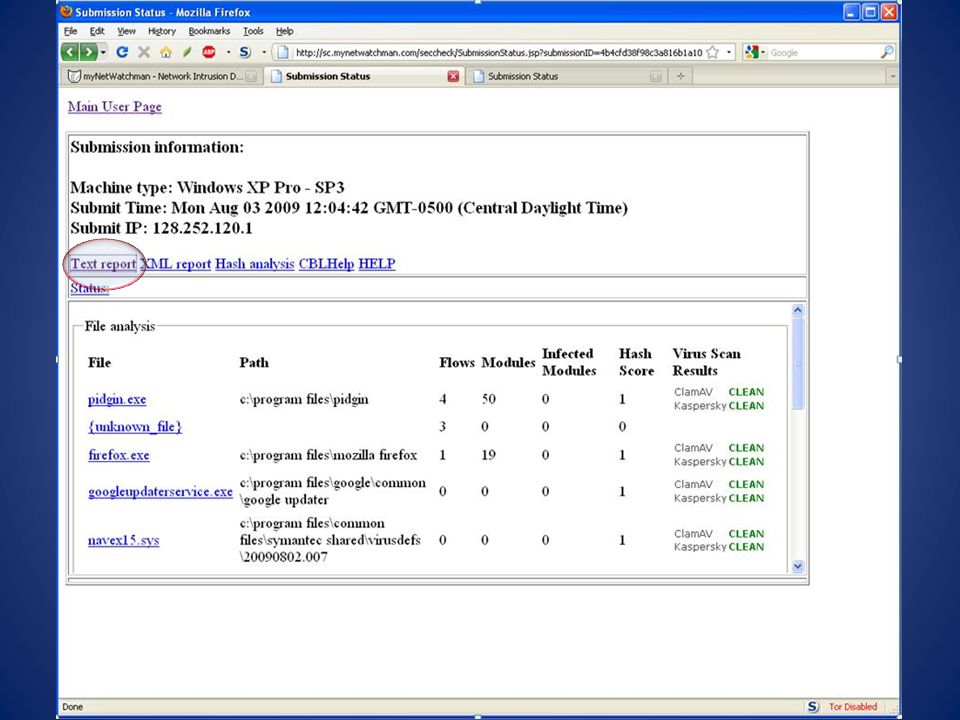Click the Firefox logo in title bar
The image size is (960, 720).
coord(66,12)
